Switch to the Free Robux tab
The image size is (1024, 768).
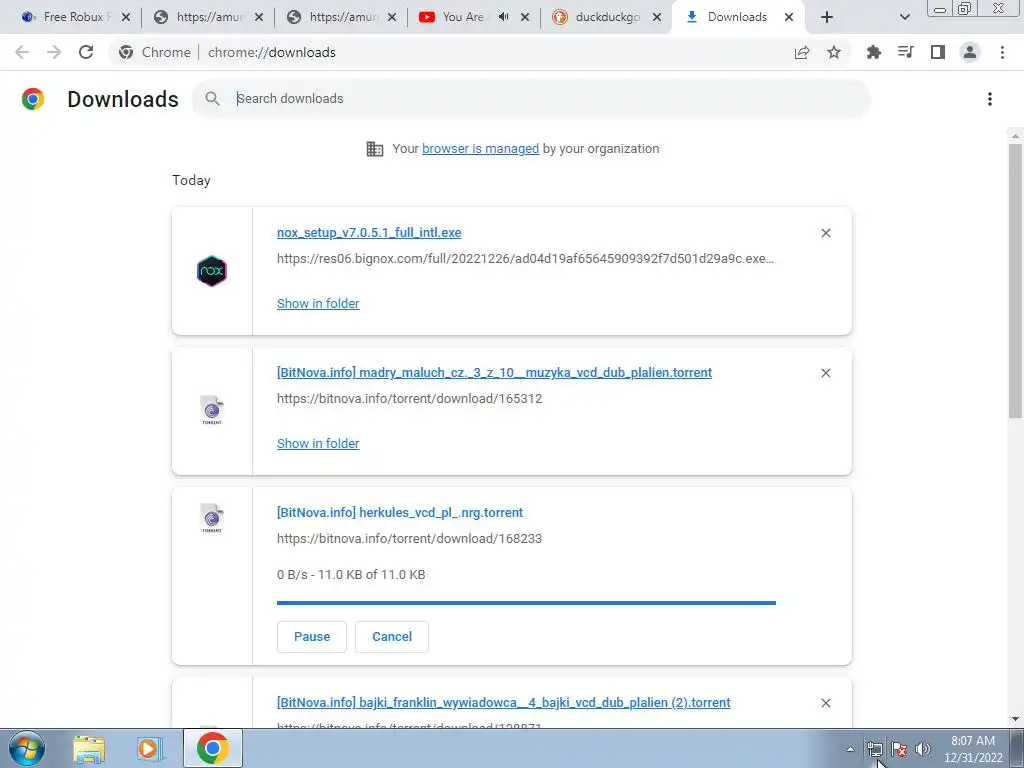[72, 17]
